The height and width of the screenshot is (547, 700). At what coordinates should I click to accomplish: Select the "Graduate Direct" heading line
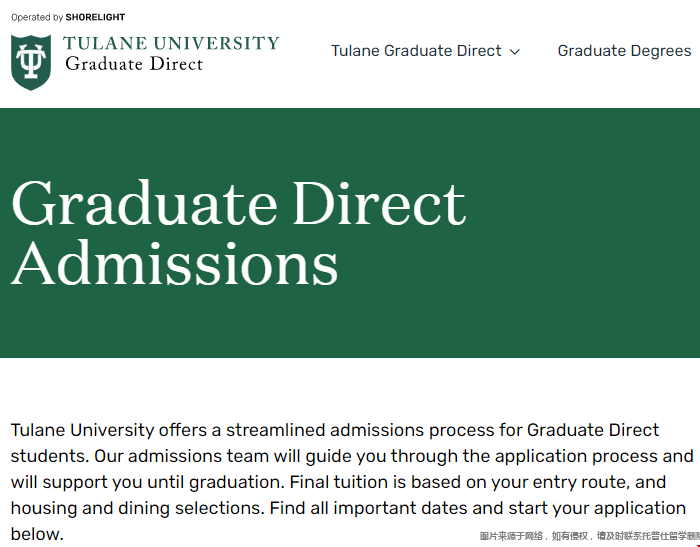[239, 203]
